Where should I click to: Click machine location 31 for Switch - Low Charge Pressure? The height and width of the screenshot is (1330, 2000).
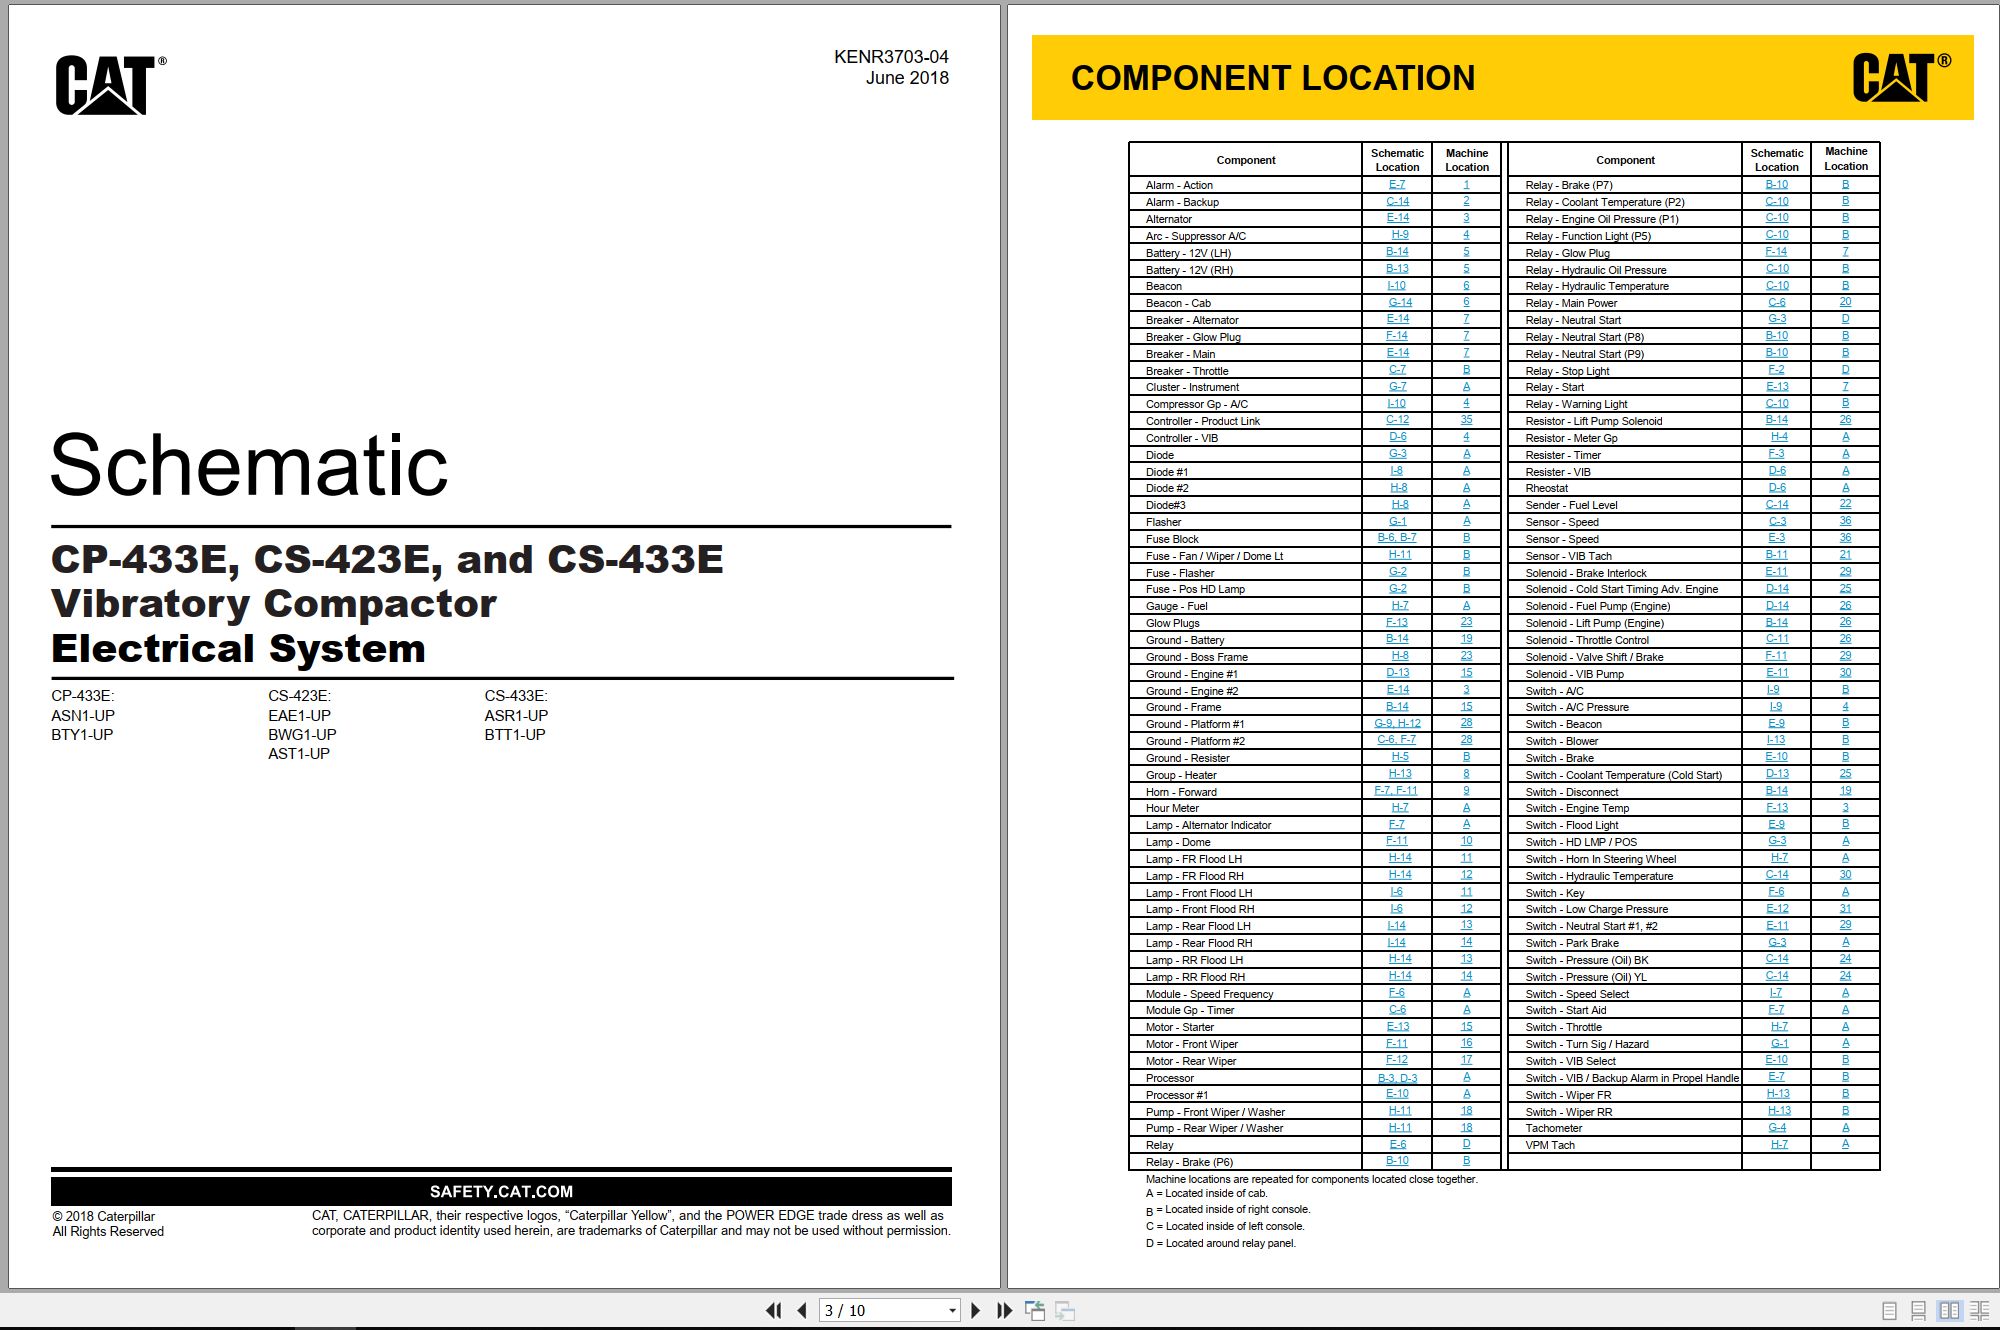point(1845,909)
